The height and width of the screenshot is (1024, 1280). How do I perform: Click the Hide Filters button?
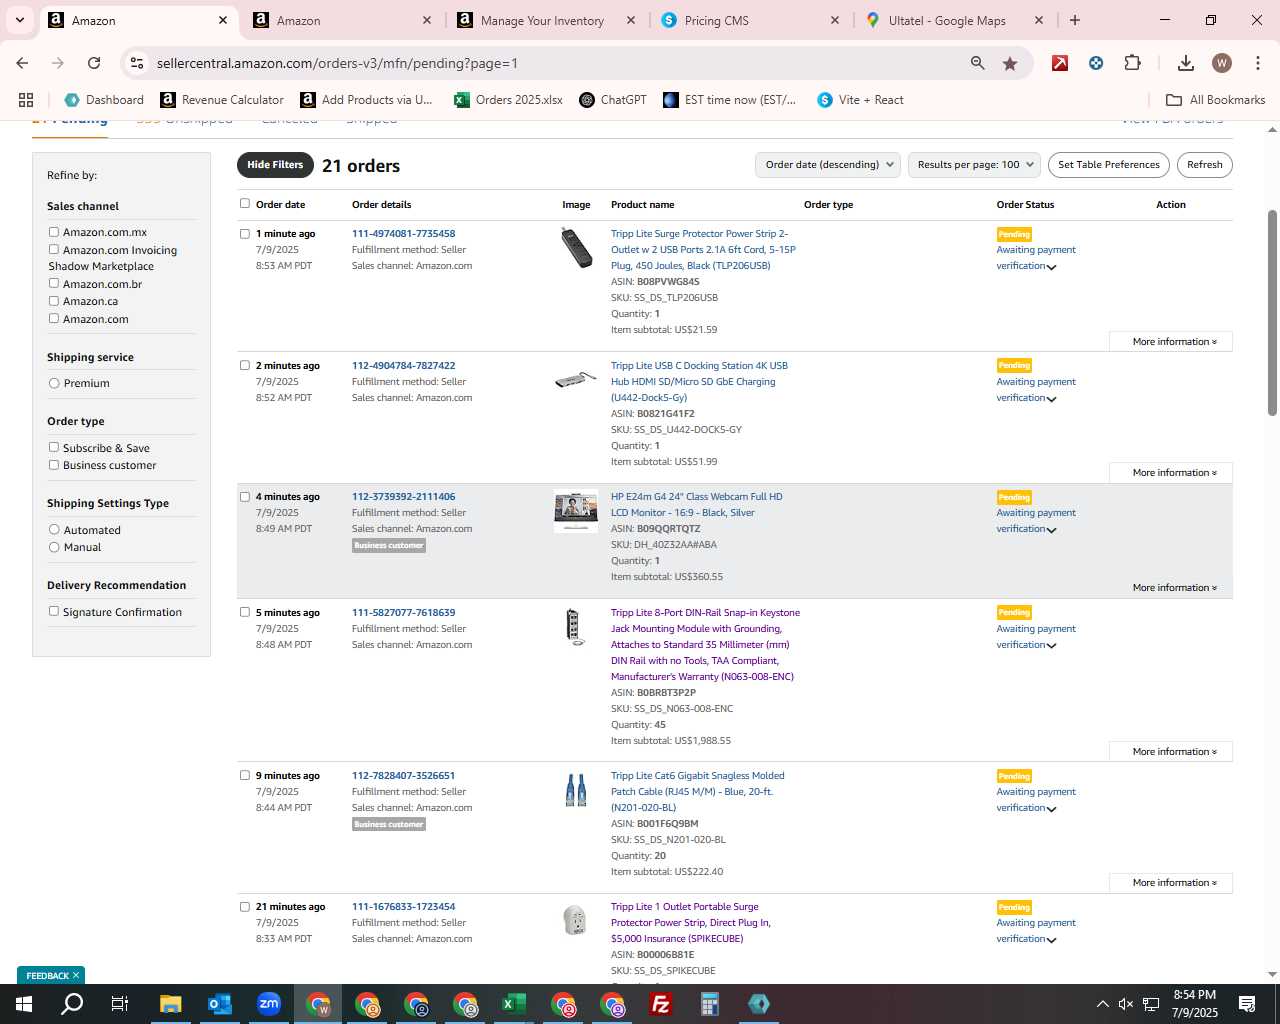coord(275,165)
